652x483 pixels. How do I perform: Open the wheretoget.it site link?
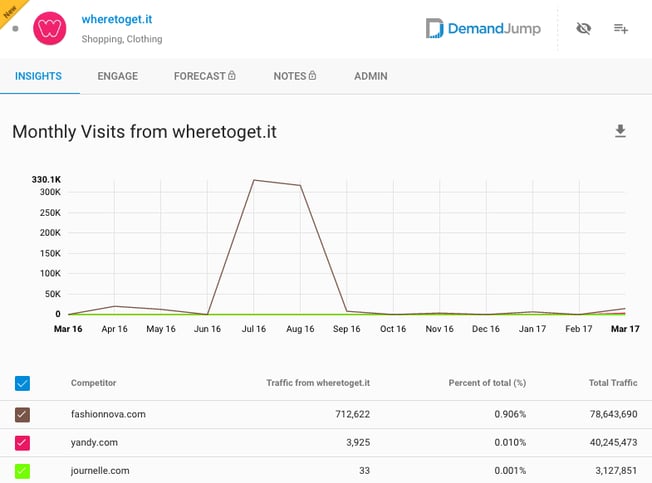pos(117,19)
